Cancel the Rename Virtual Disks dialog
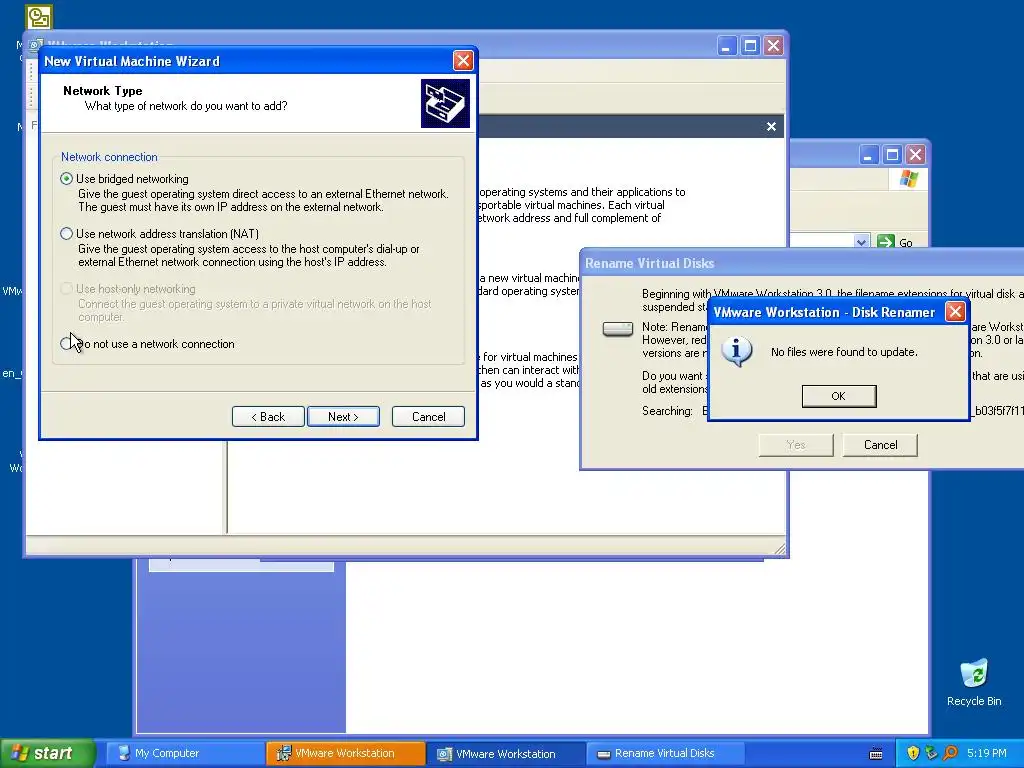Image resolution: width=1024 pixels, height=768 pixels. click(880, 445)
